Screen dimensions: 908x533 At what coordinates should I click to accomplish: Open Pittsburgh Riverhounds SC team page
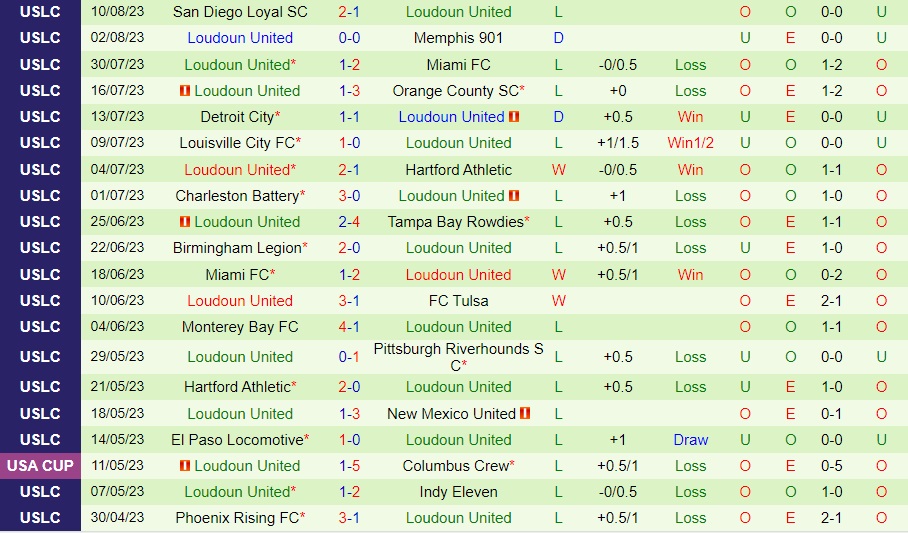458,349
